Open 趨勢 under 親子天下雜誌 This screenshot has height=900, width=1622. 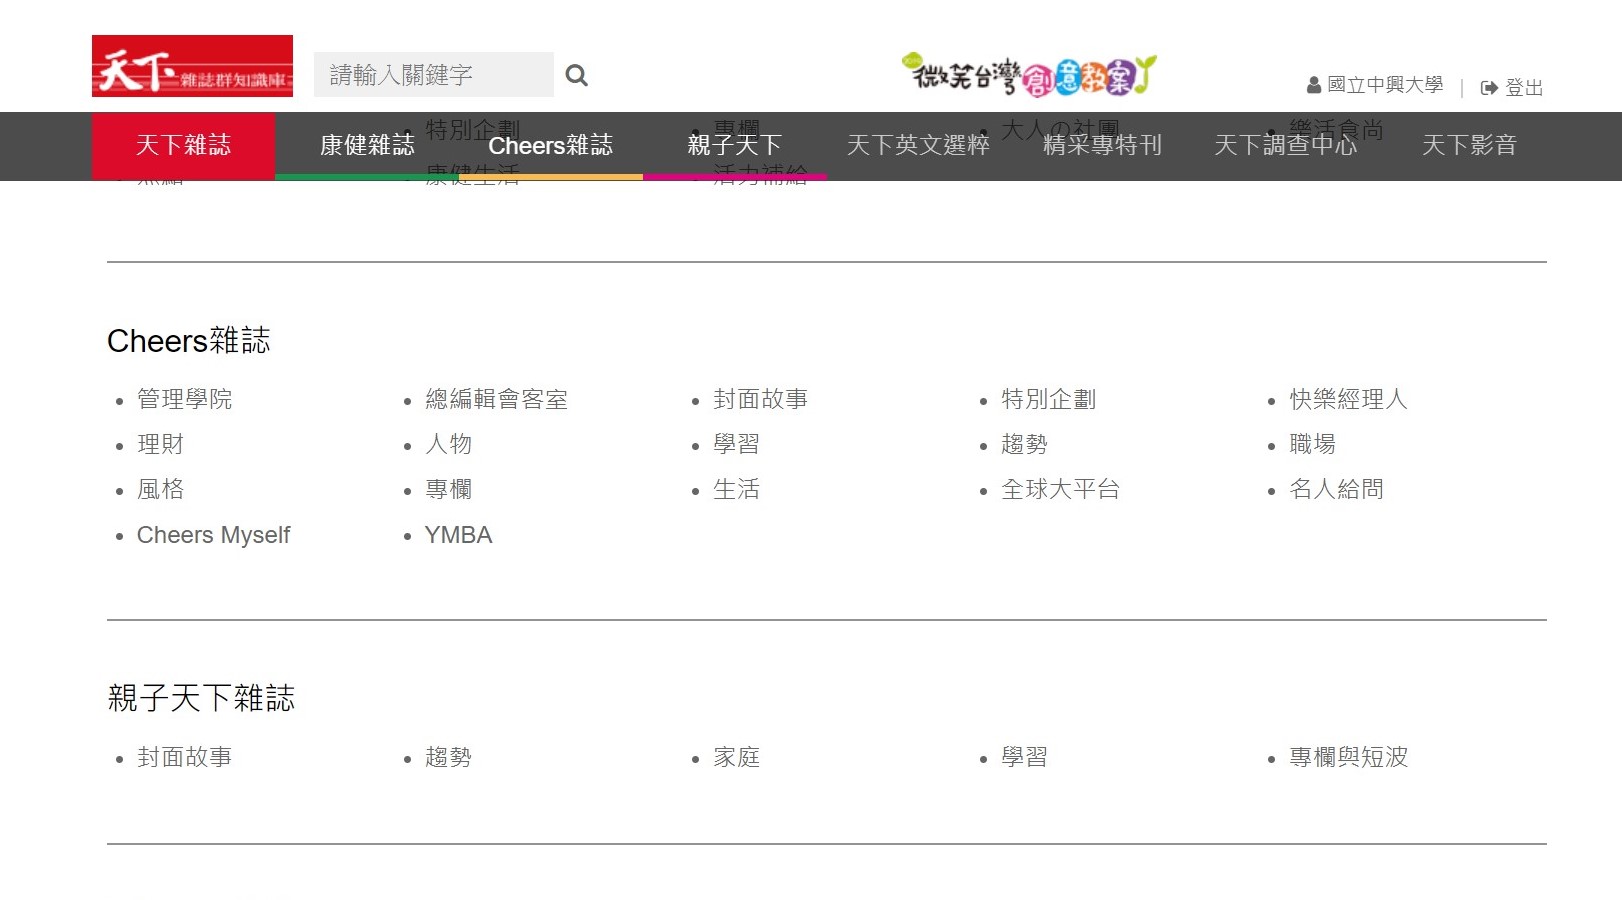(x=448, y=758)
